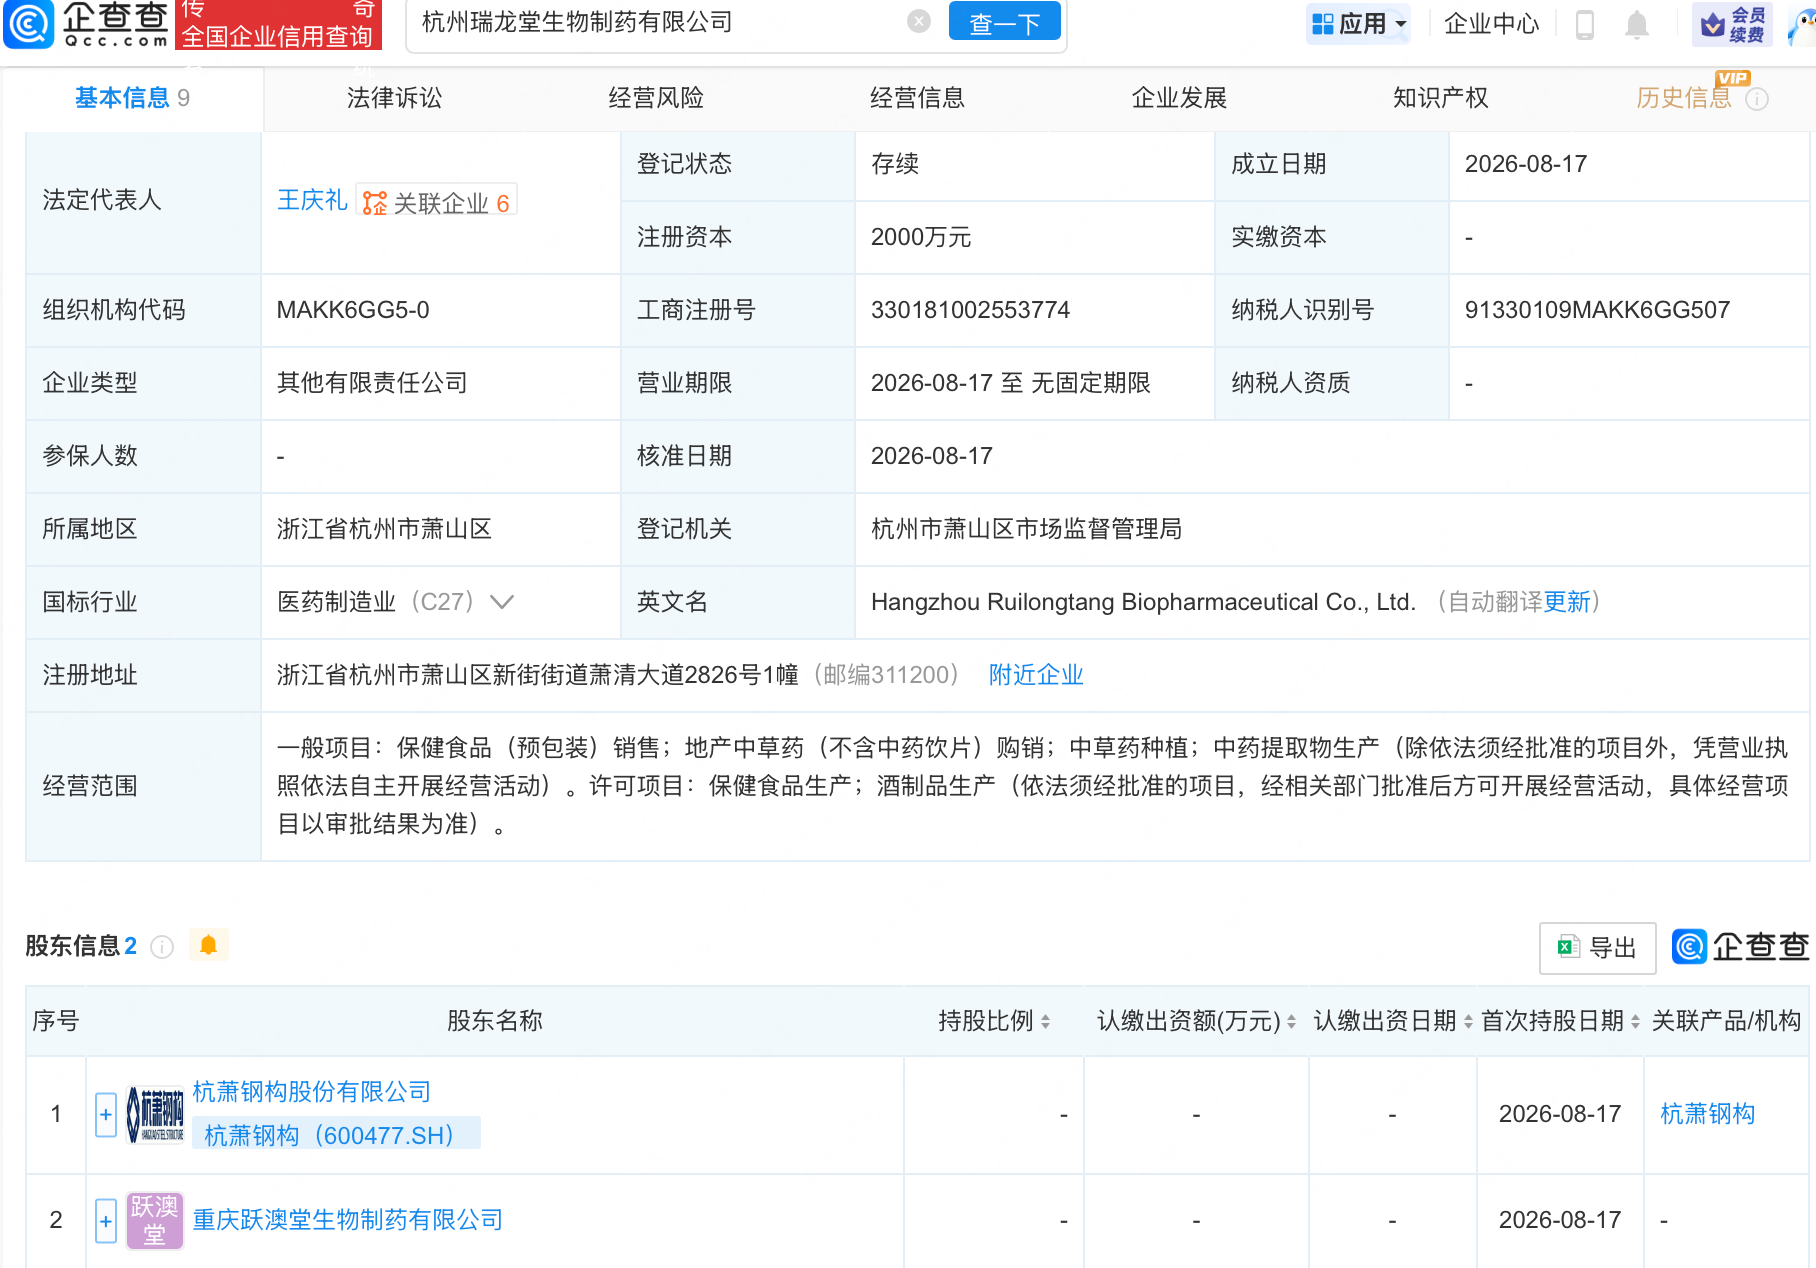Viewport: 1816px width, 1268px height.
Task: Open the 经营信息 tab
Action: [x=917, y=98]
